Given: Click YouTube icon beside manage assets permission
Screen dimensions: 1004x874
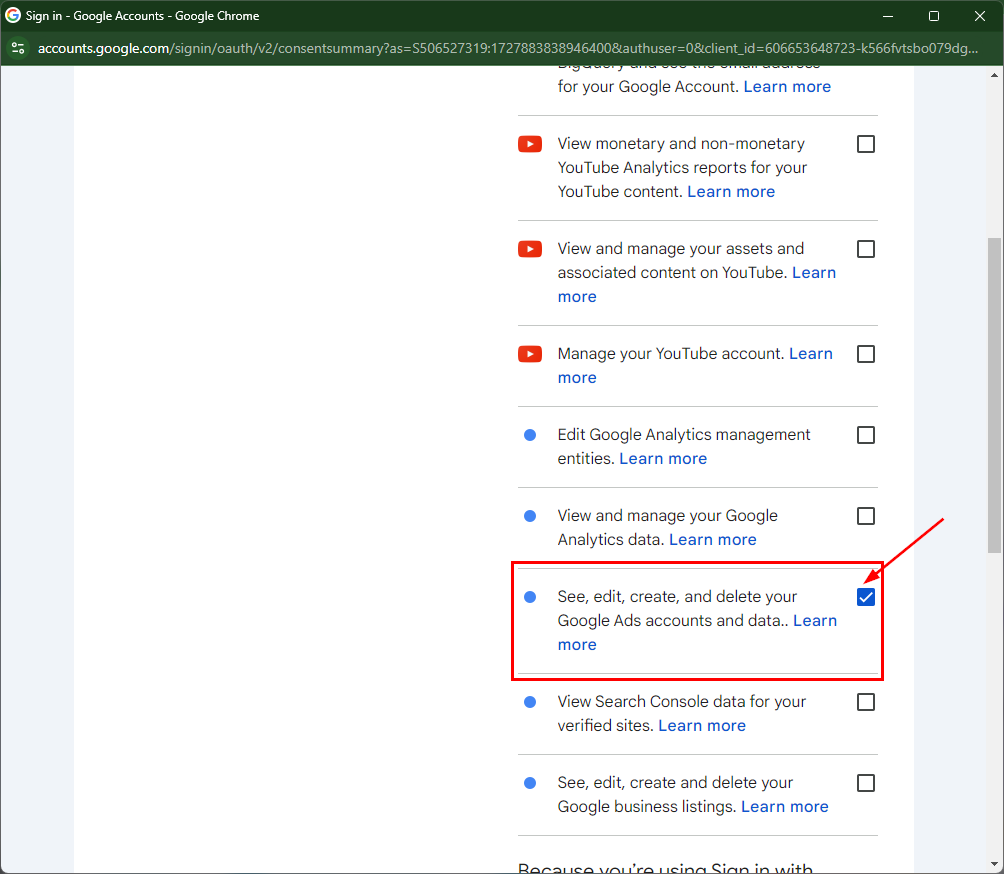Looking at the screenshot, I should (530, 249).
